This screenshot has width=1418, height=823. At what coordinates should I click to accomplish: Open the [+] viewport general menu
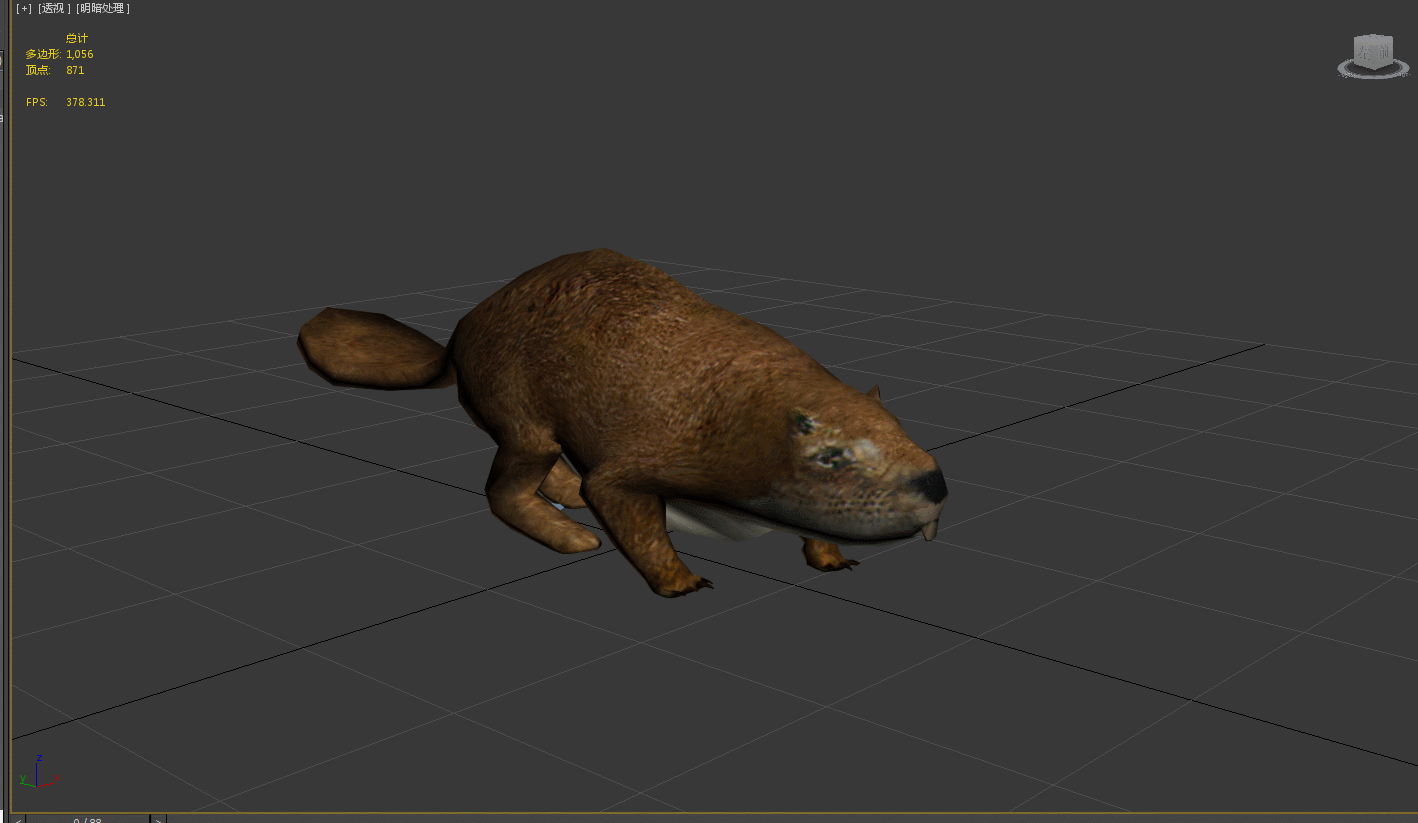click(23, 8)
